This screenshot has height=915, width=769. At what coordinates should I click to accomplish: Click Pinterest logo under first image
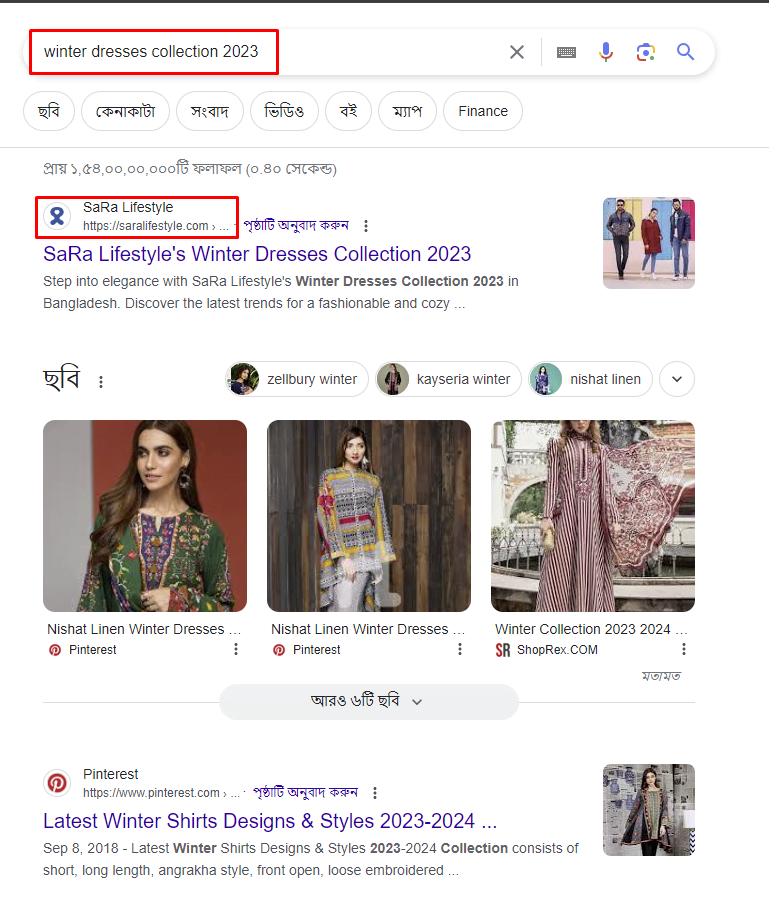point(55,649)
